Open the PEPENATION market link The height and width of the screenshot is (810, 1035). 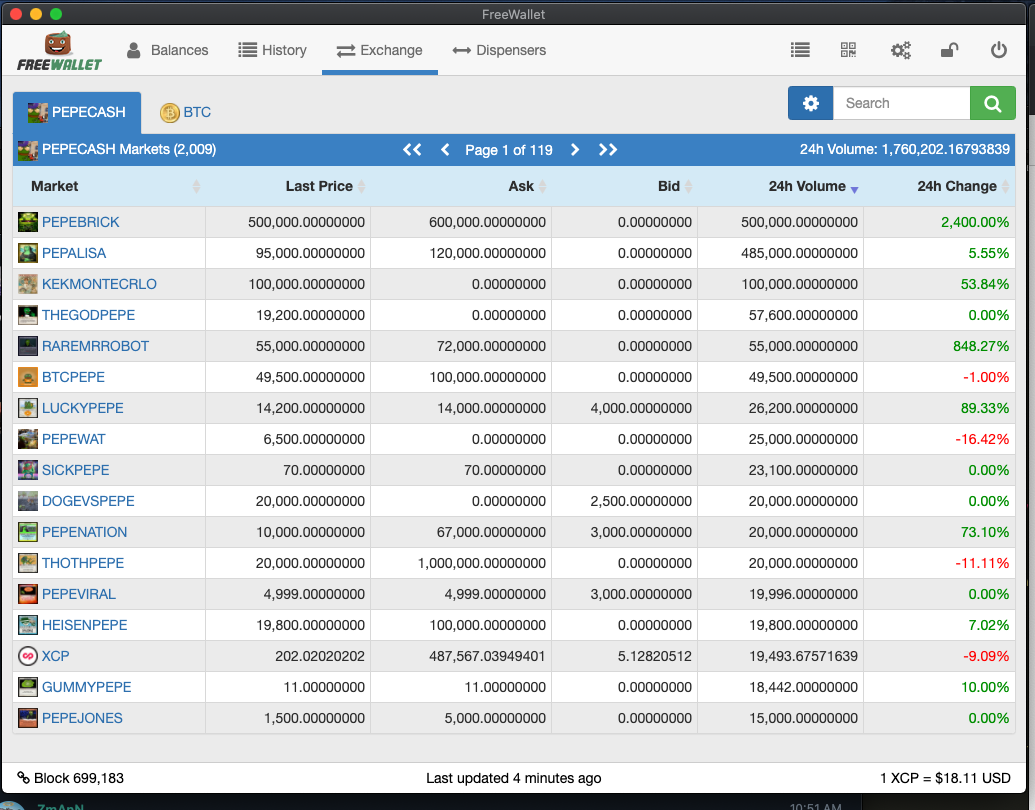pos(84,532)
